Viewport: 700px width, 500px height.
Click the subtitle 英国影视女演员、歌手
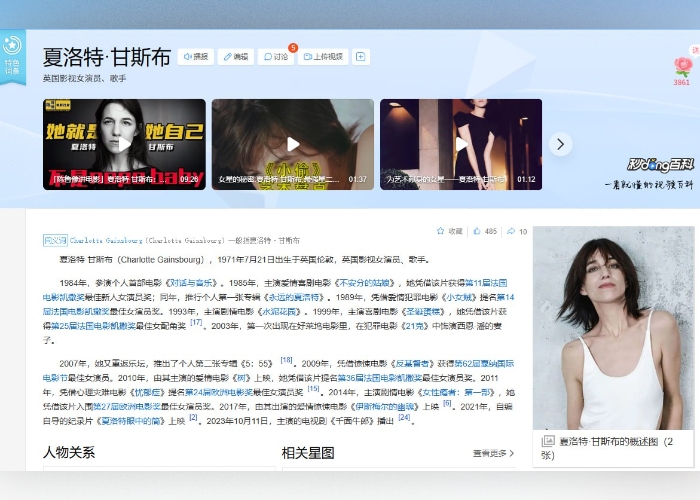84,79
